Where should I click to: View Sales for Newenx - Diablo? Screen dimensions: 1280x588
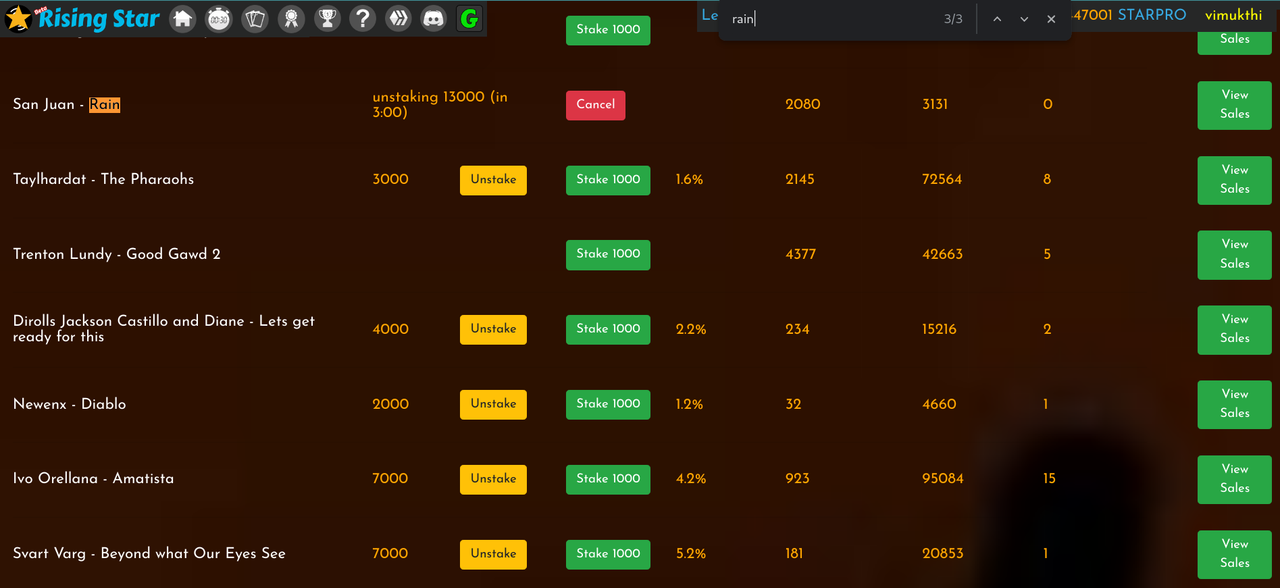pyautogui.click(x=1235, y=404)
